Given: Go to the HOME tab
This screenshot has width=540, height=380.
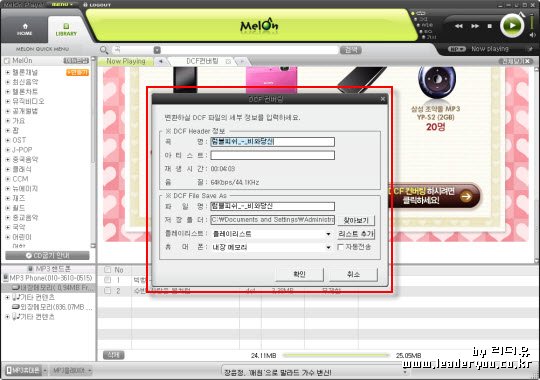Looking at the screenshot, I should pos(24,30).
